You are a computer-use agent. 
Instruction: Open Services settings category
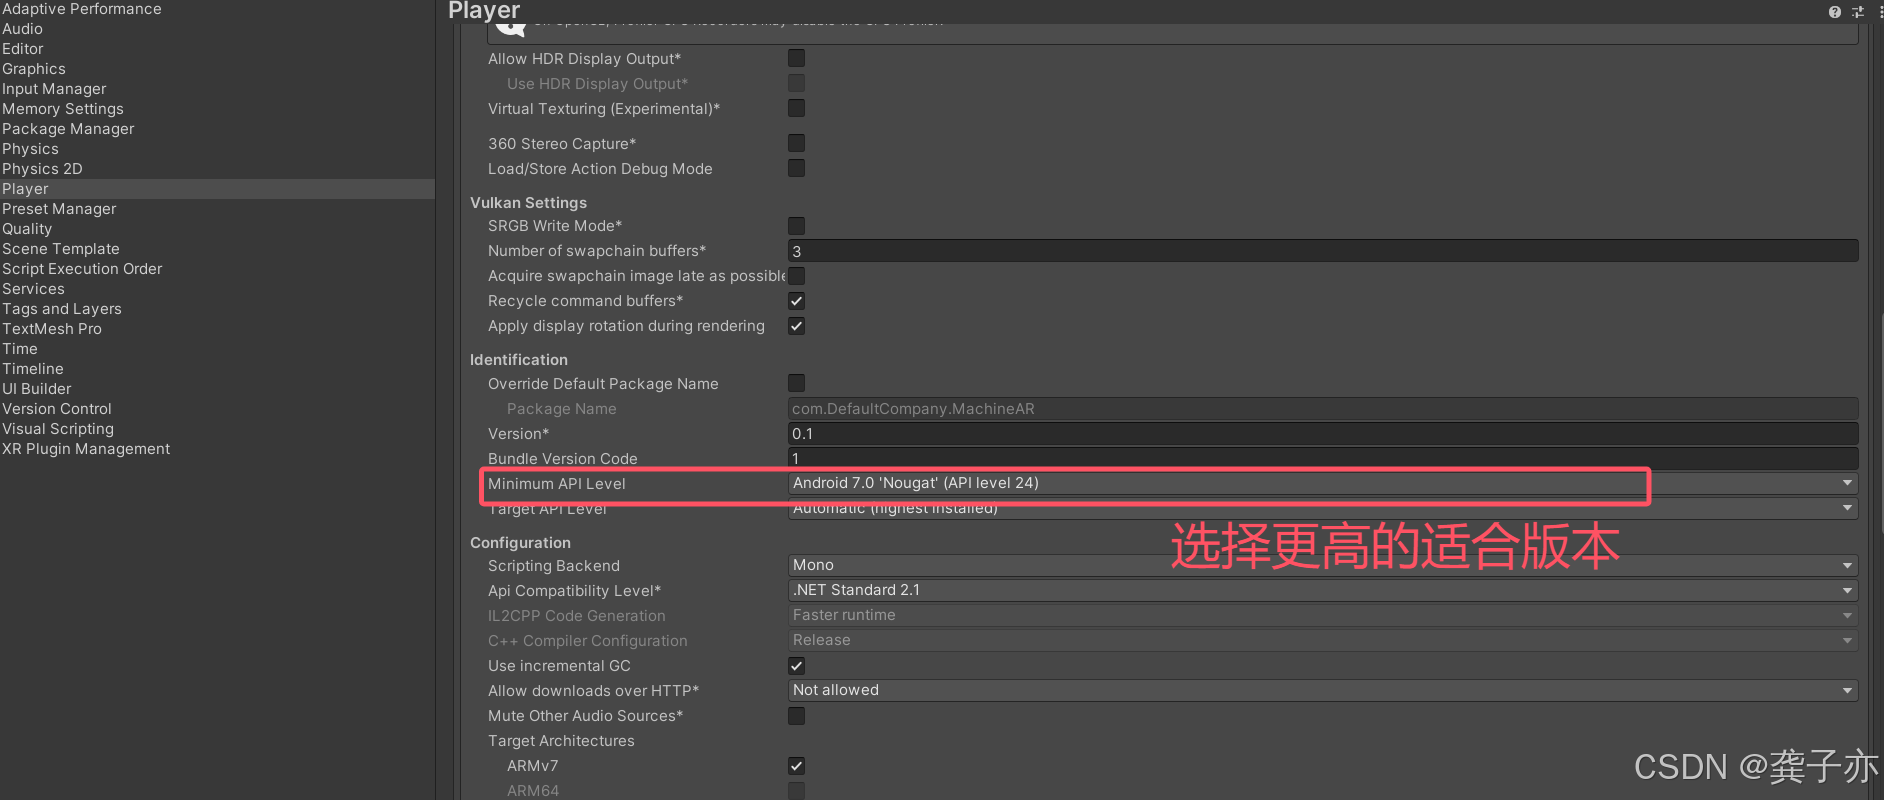[33, 289]
